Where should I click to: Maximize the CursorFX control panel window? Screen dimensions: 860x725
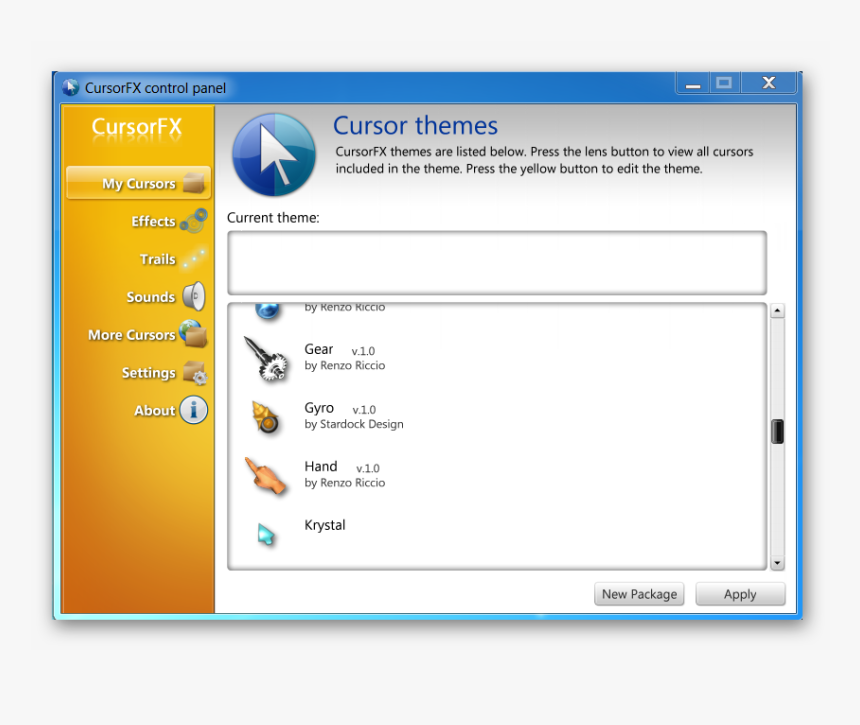[725, 83]
